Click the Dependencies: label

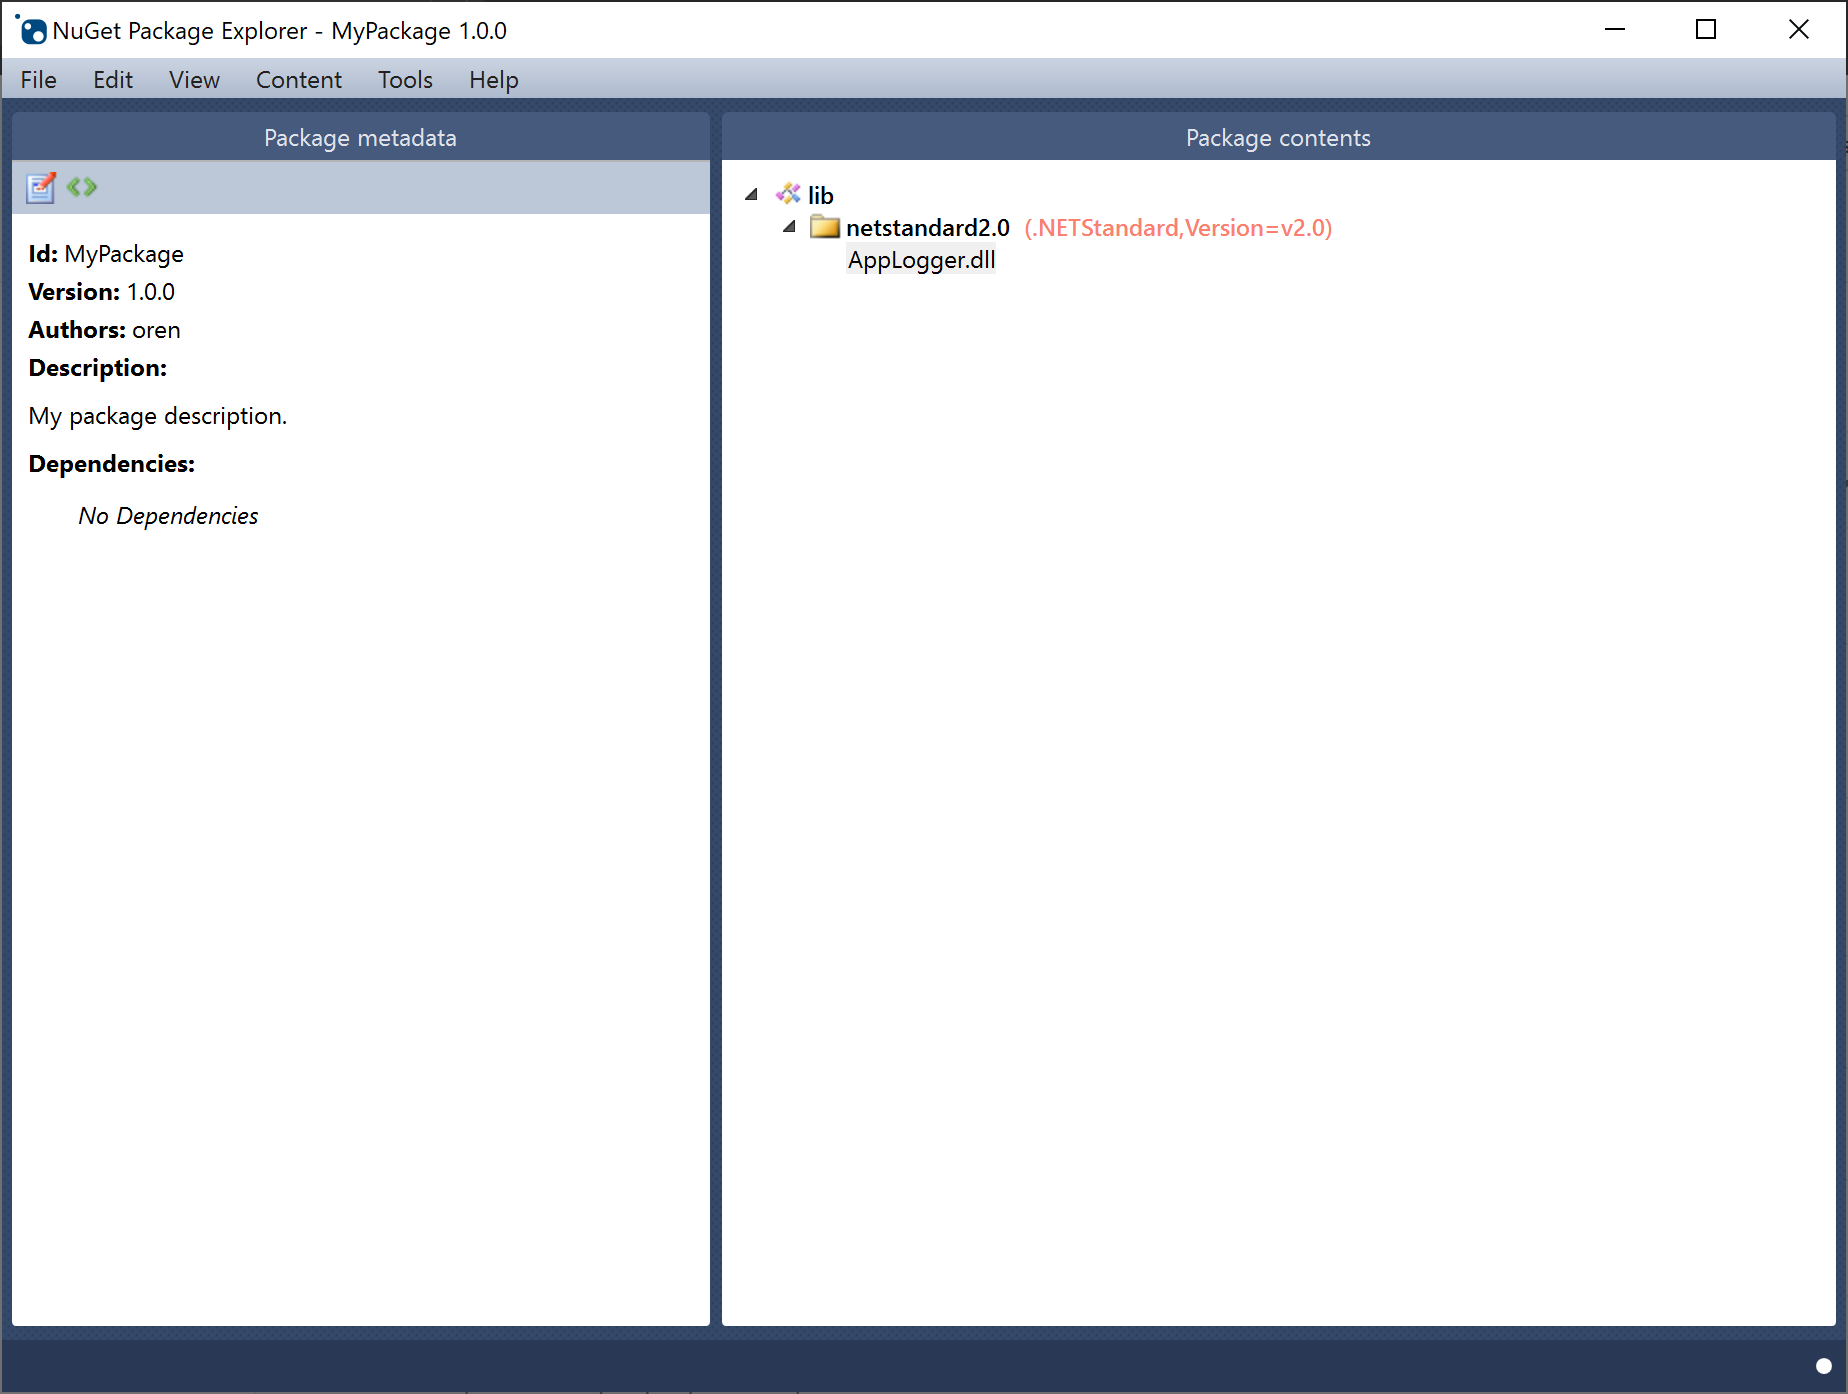pyautogui.click(x=111, y=464)
